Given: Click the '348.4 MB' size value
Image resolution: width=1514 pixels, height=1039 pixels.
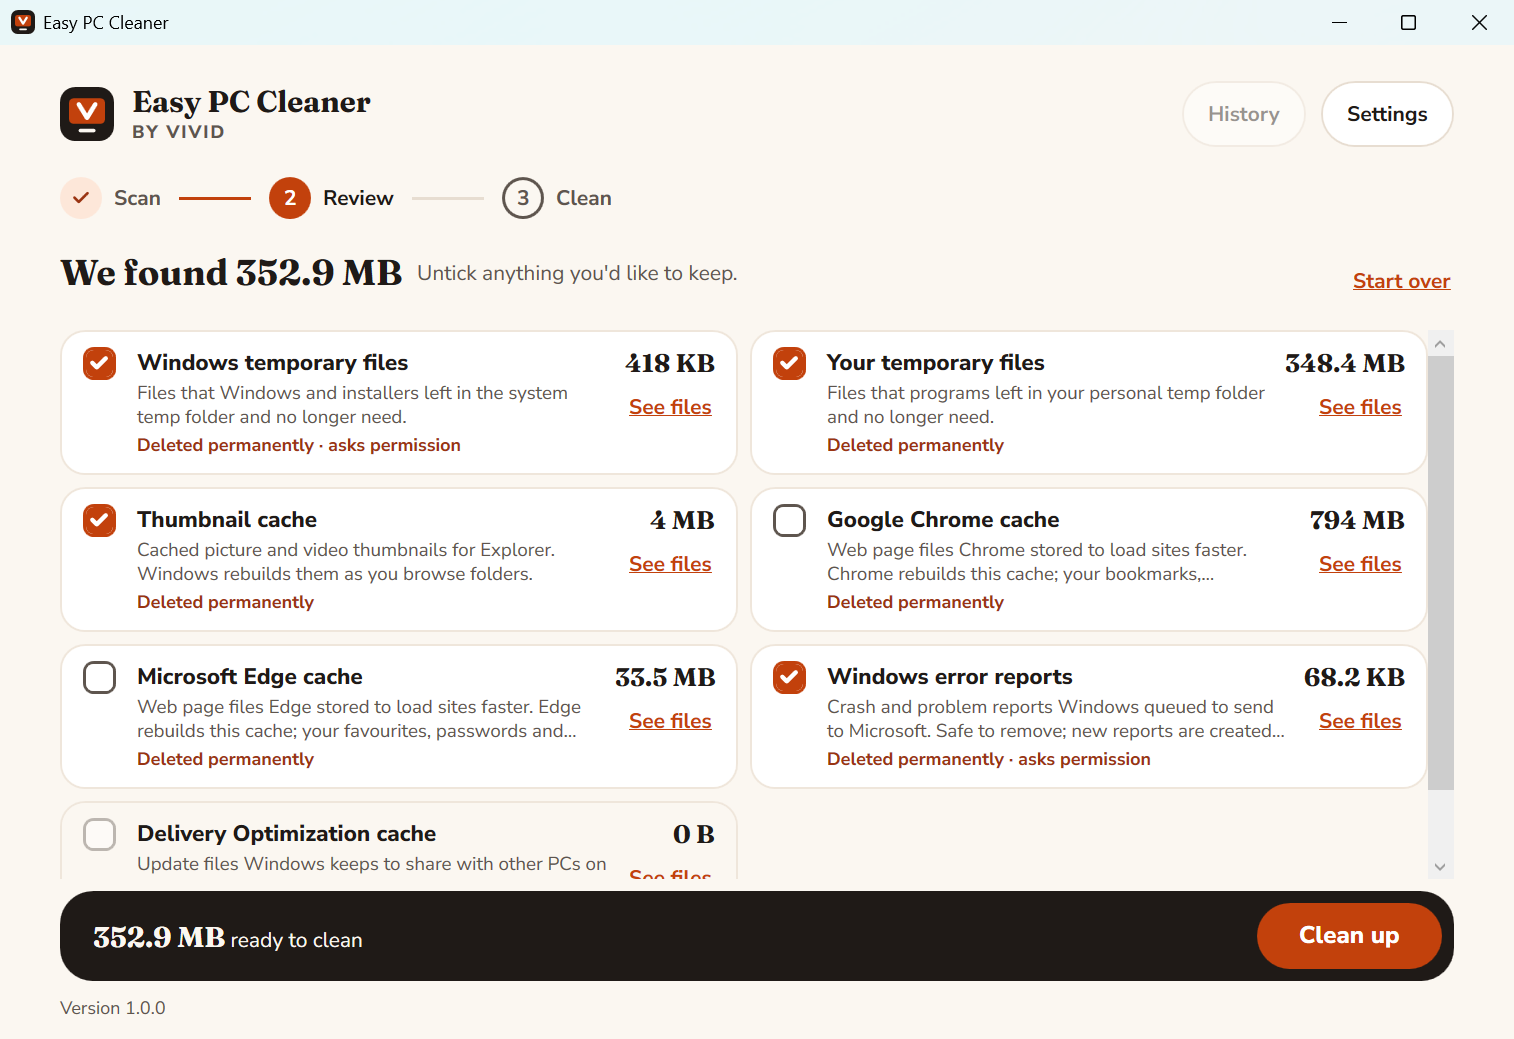Looking at the screenshot, I should pyautogui.click(x=1345, y=363).
